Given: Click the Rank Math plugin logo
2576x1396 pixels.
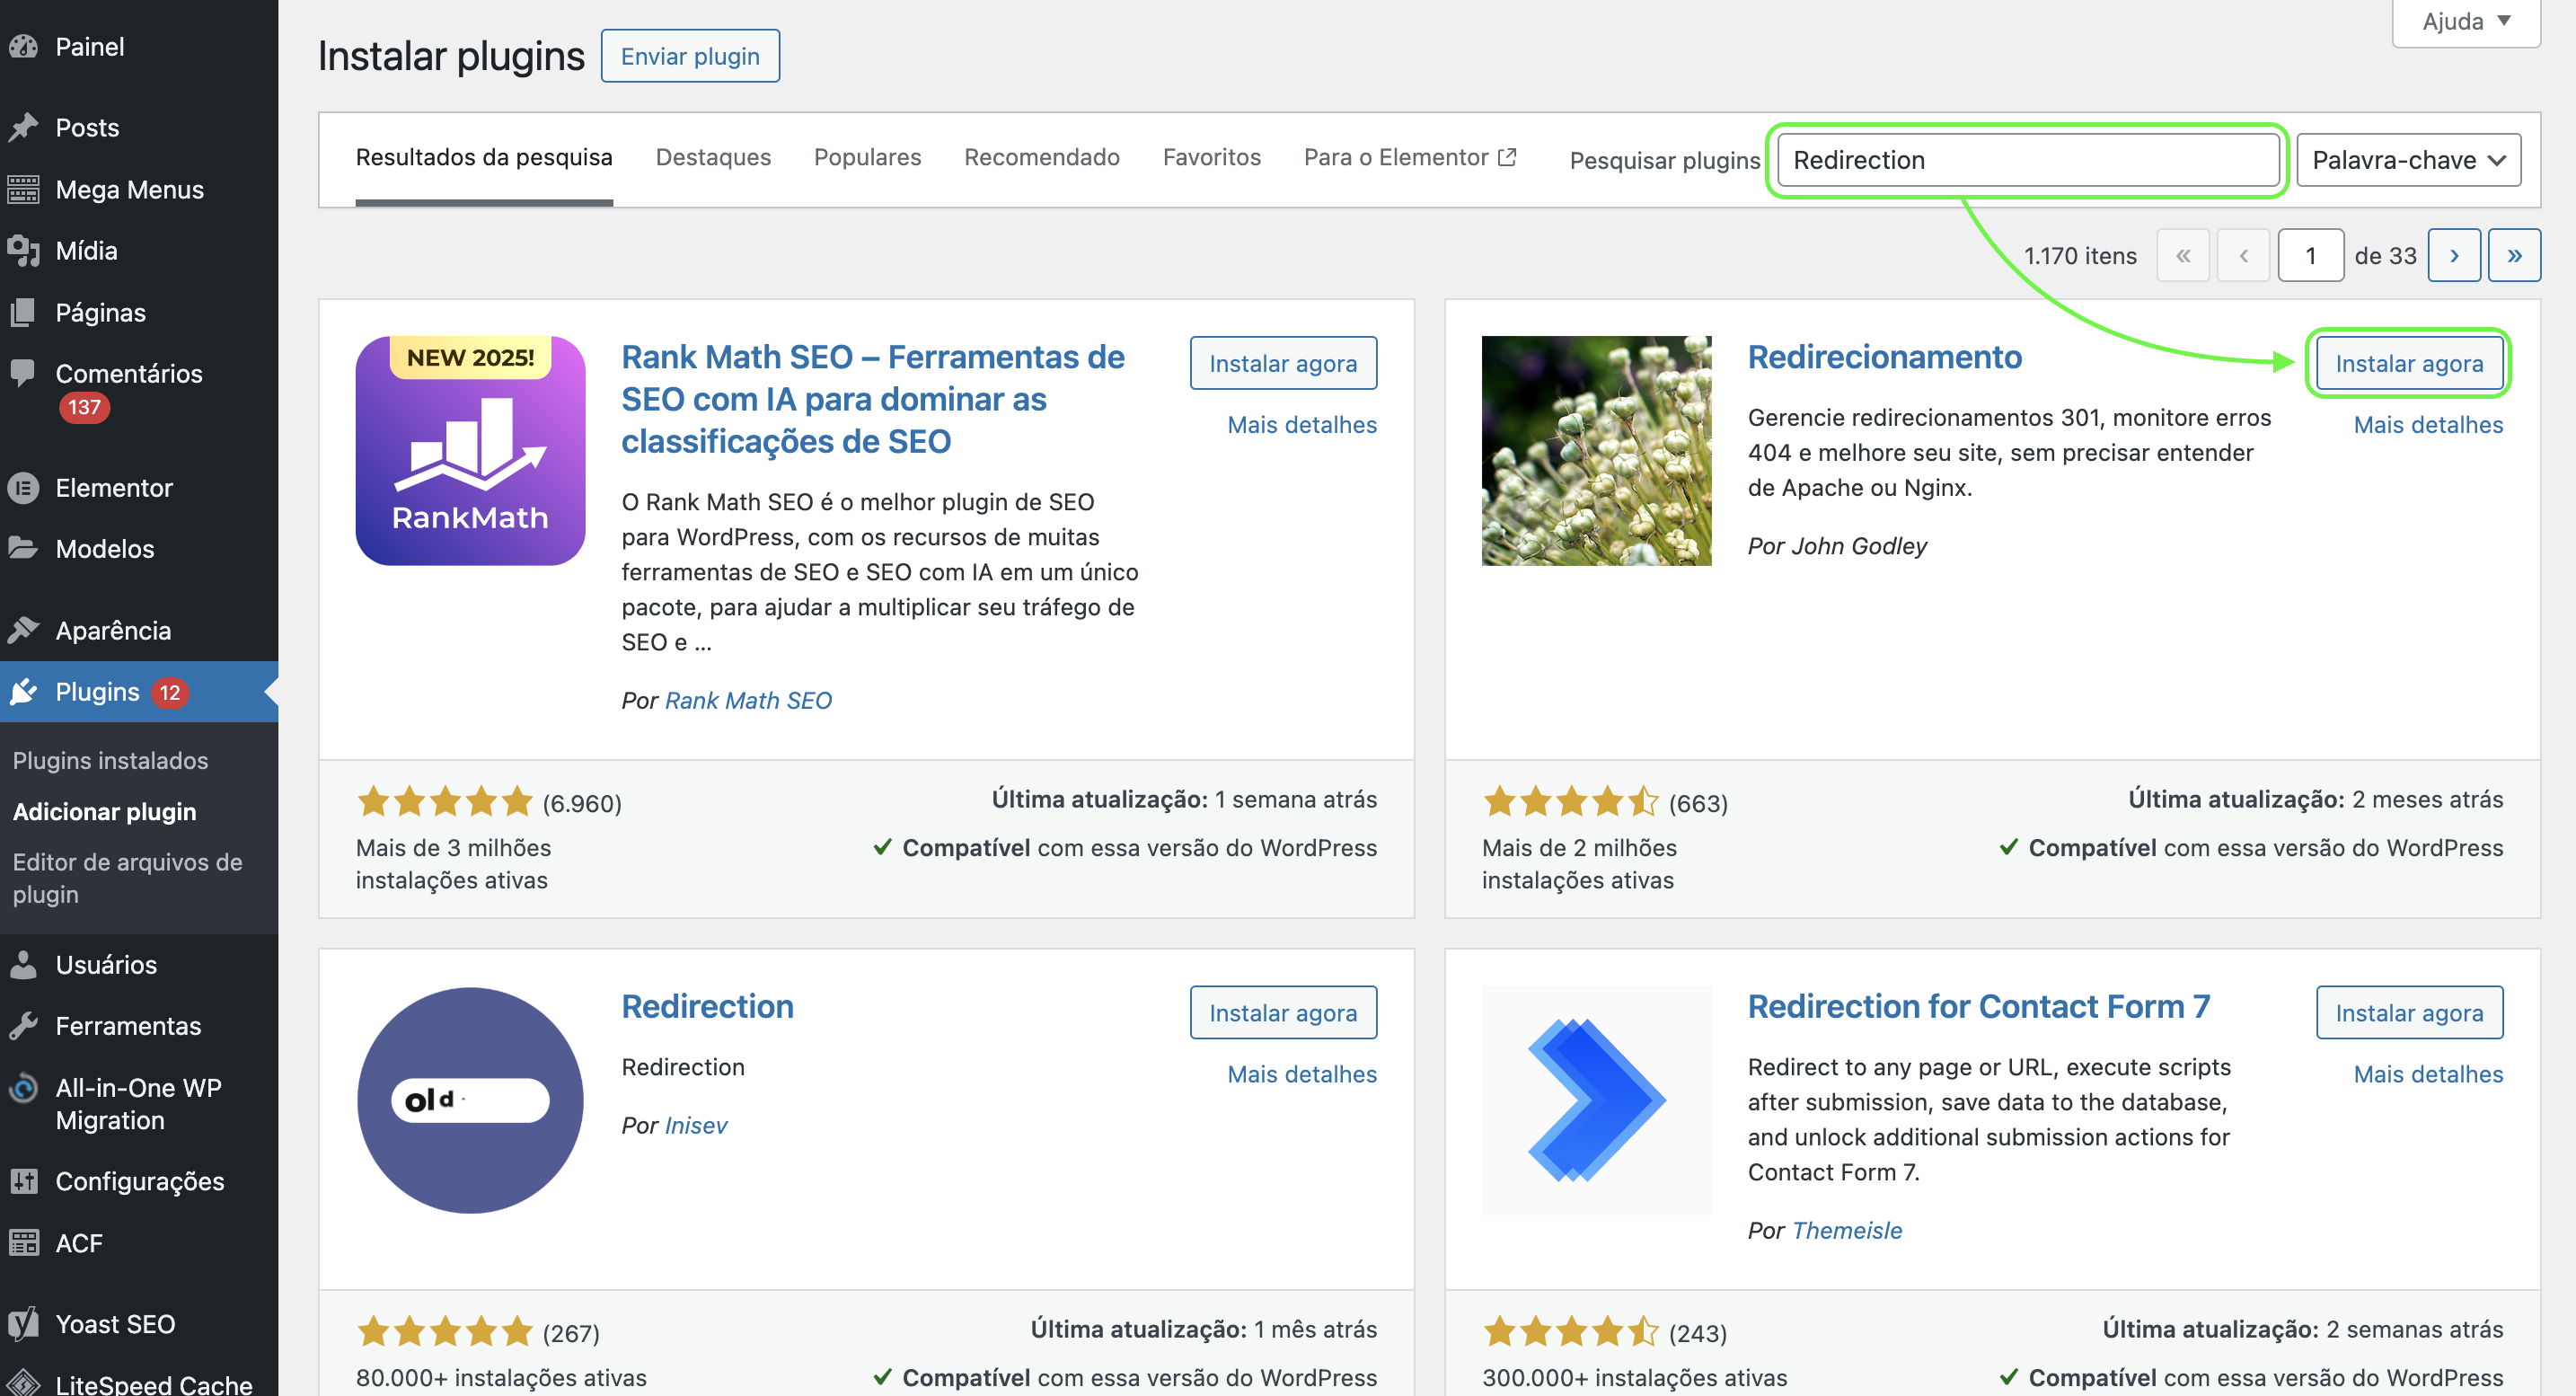Looking at the screenshot, I should click(470, 450).
